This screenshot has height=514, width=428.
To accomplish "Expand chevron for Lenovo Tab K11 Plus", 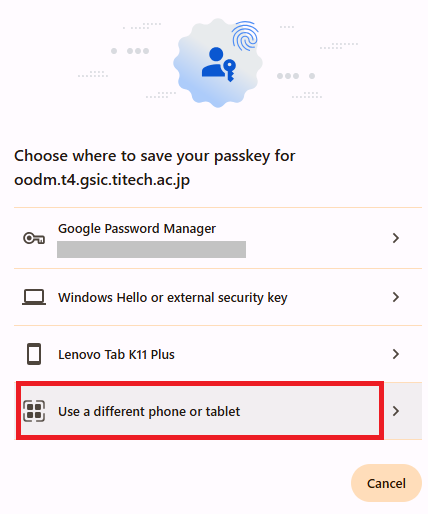I will coord(396,354).
